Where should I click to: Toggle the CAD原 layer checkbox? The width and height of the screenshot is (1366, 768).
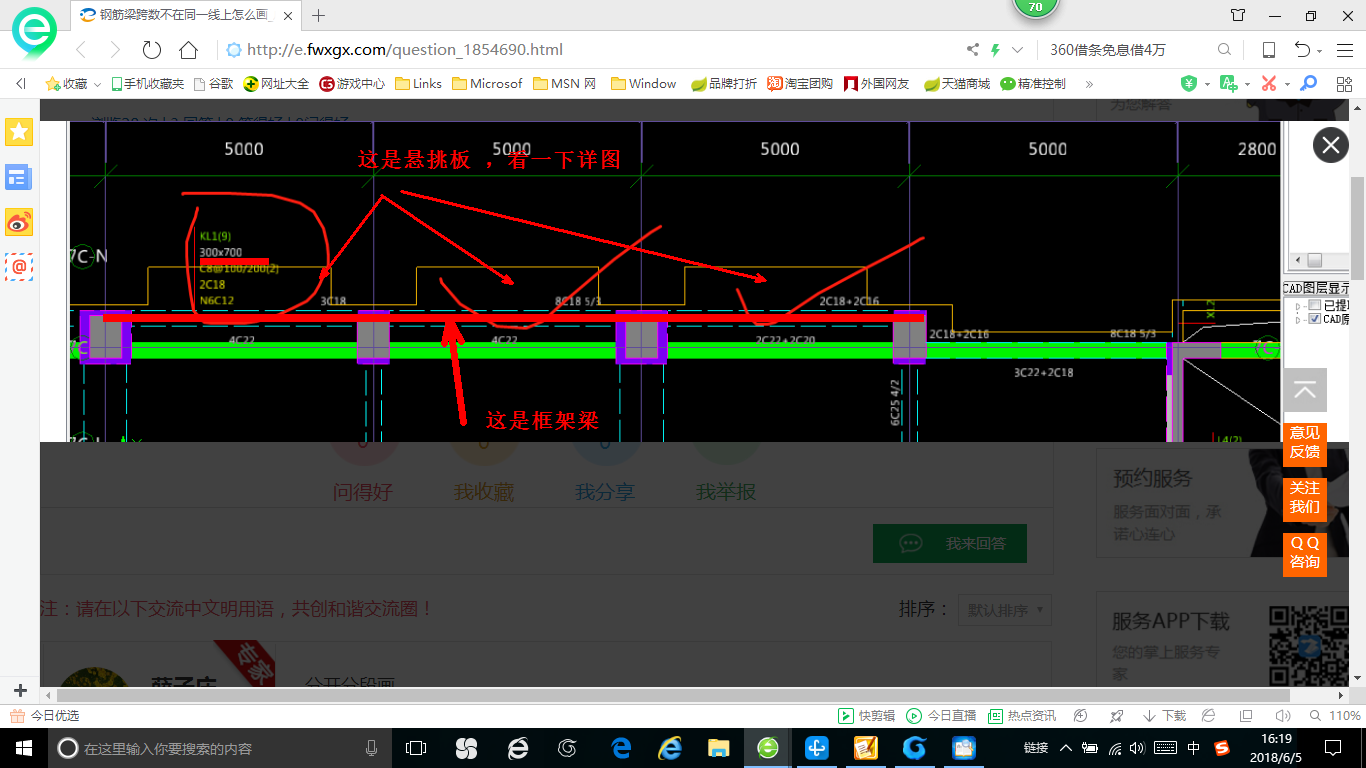(x=1314, y=319)
